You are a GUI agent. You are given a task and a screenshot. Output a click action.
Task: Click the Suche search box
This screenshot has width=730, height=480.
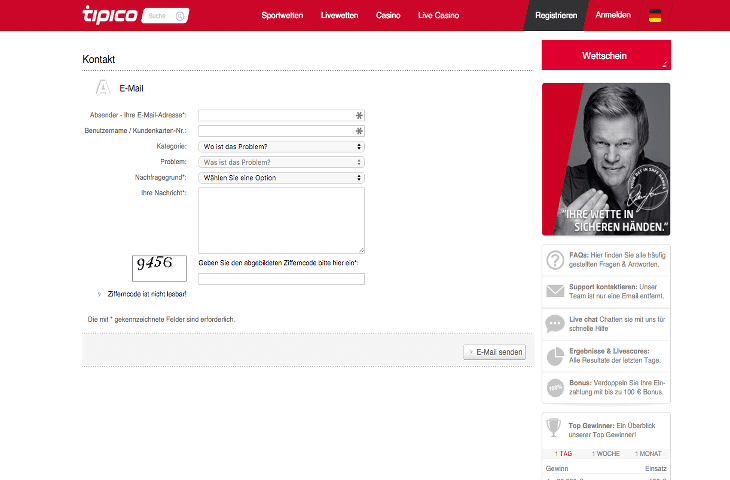[165, 16]
